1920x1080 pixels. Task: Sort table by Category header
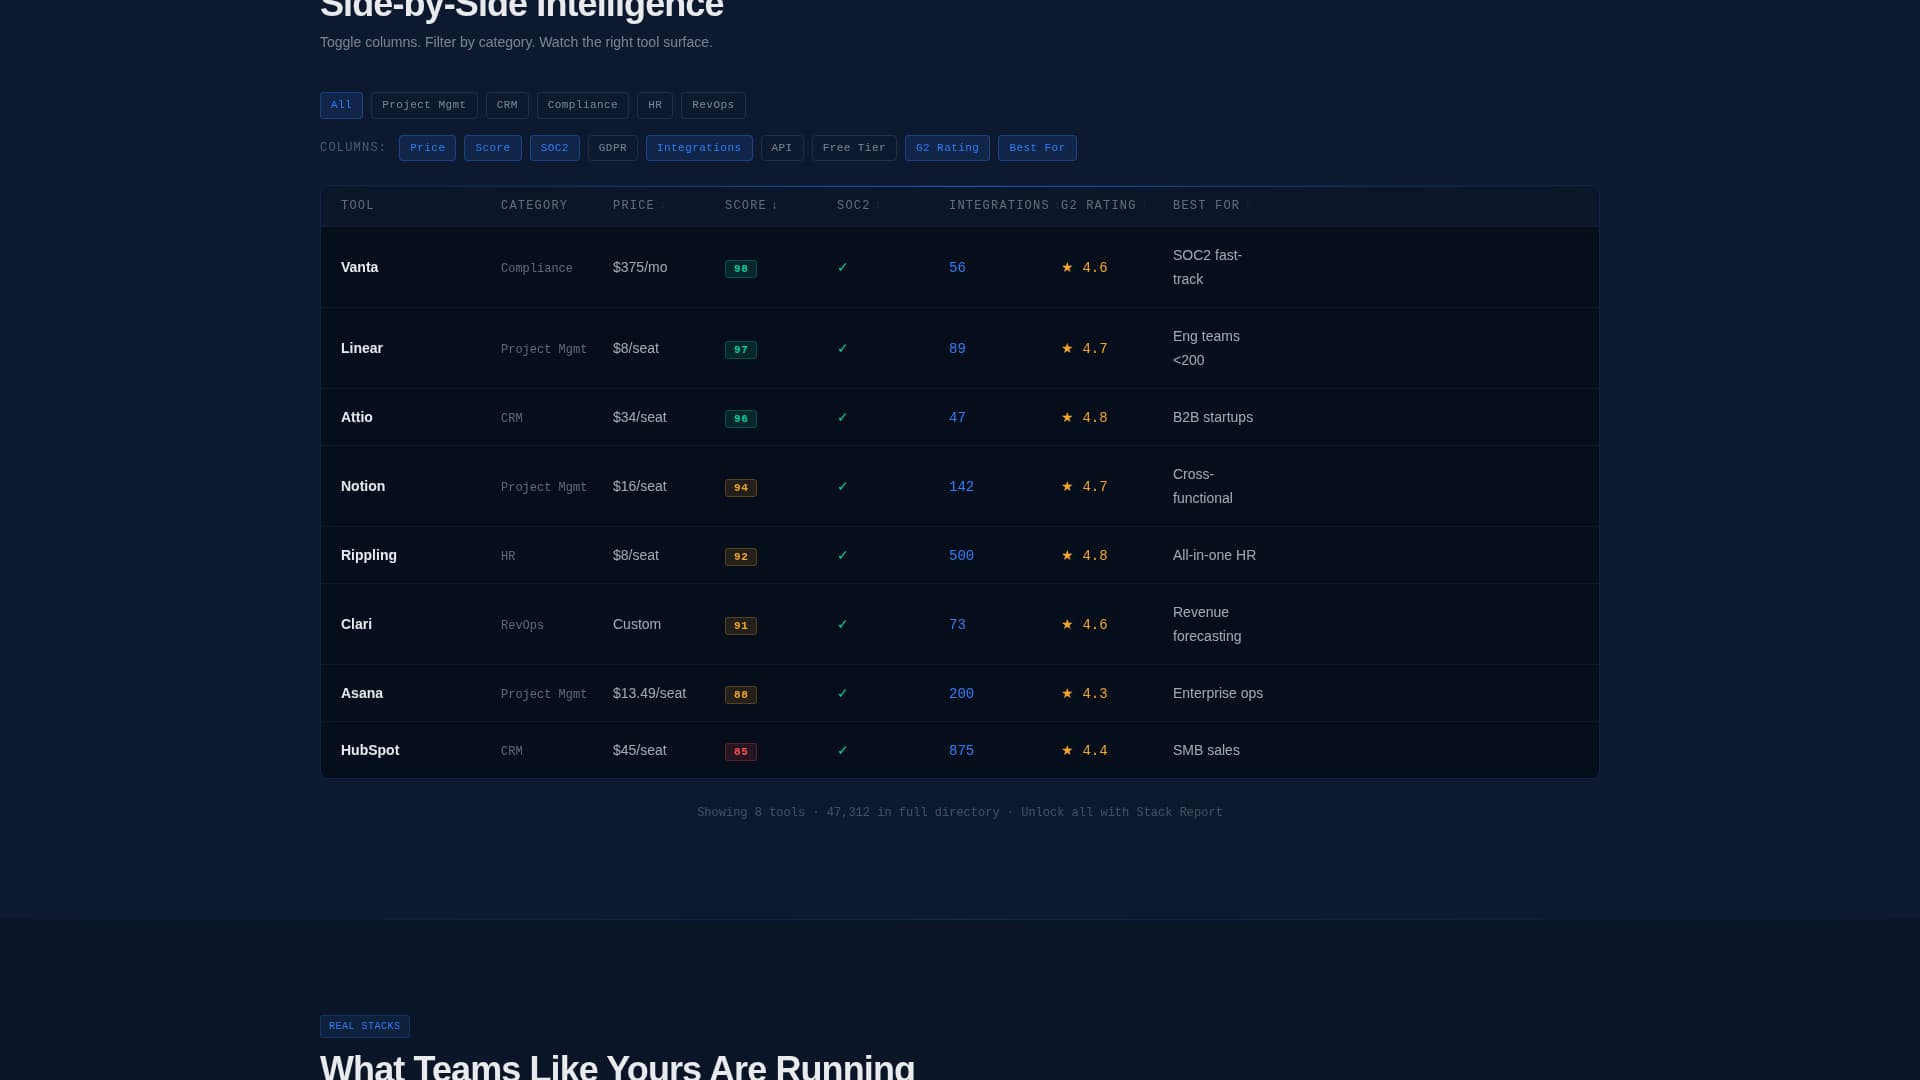[x=534, y=206]
